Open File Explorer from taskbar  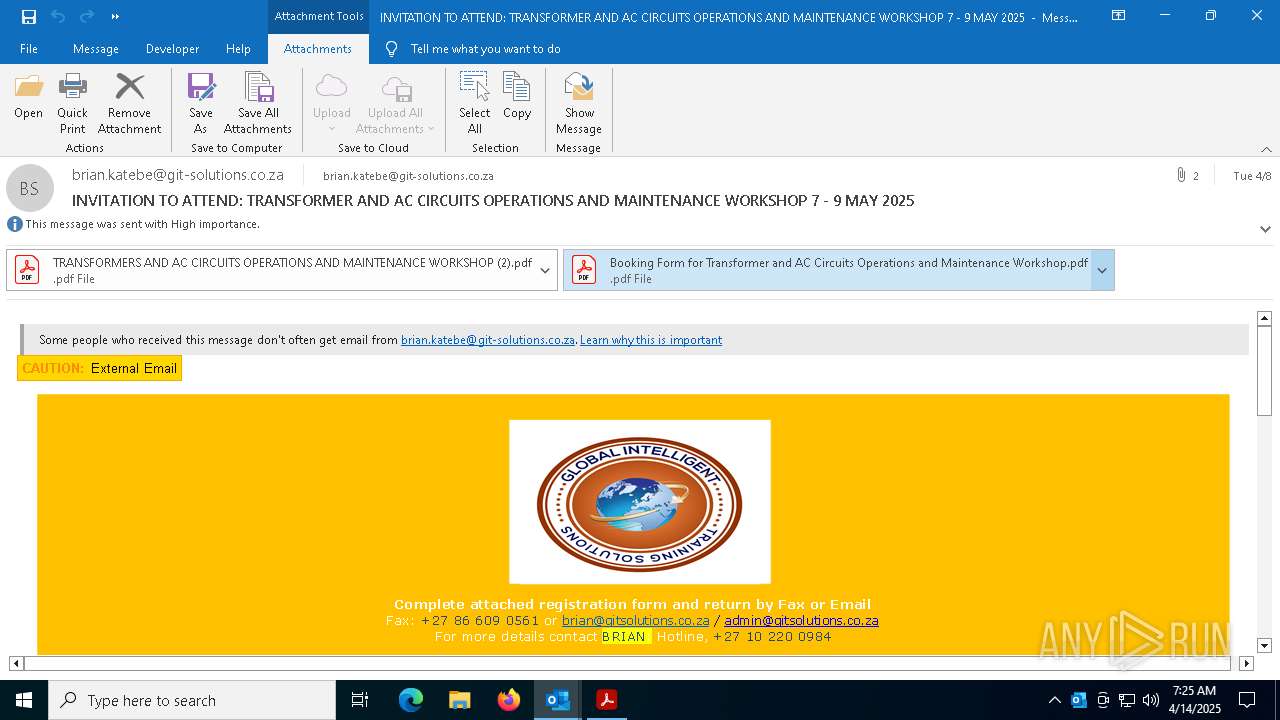tap(459, 700)
